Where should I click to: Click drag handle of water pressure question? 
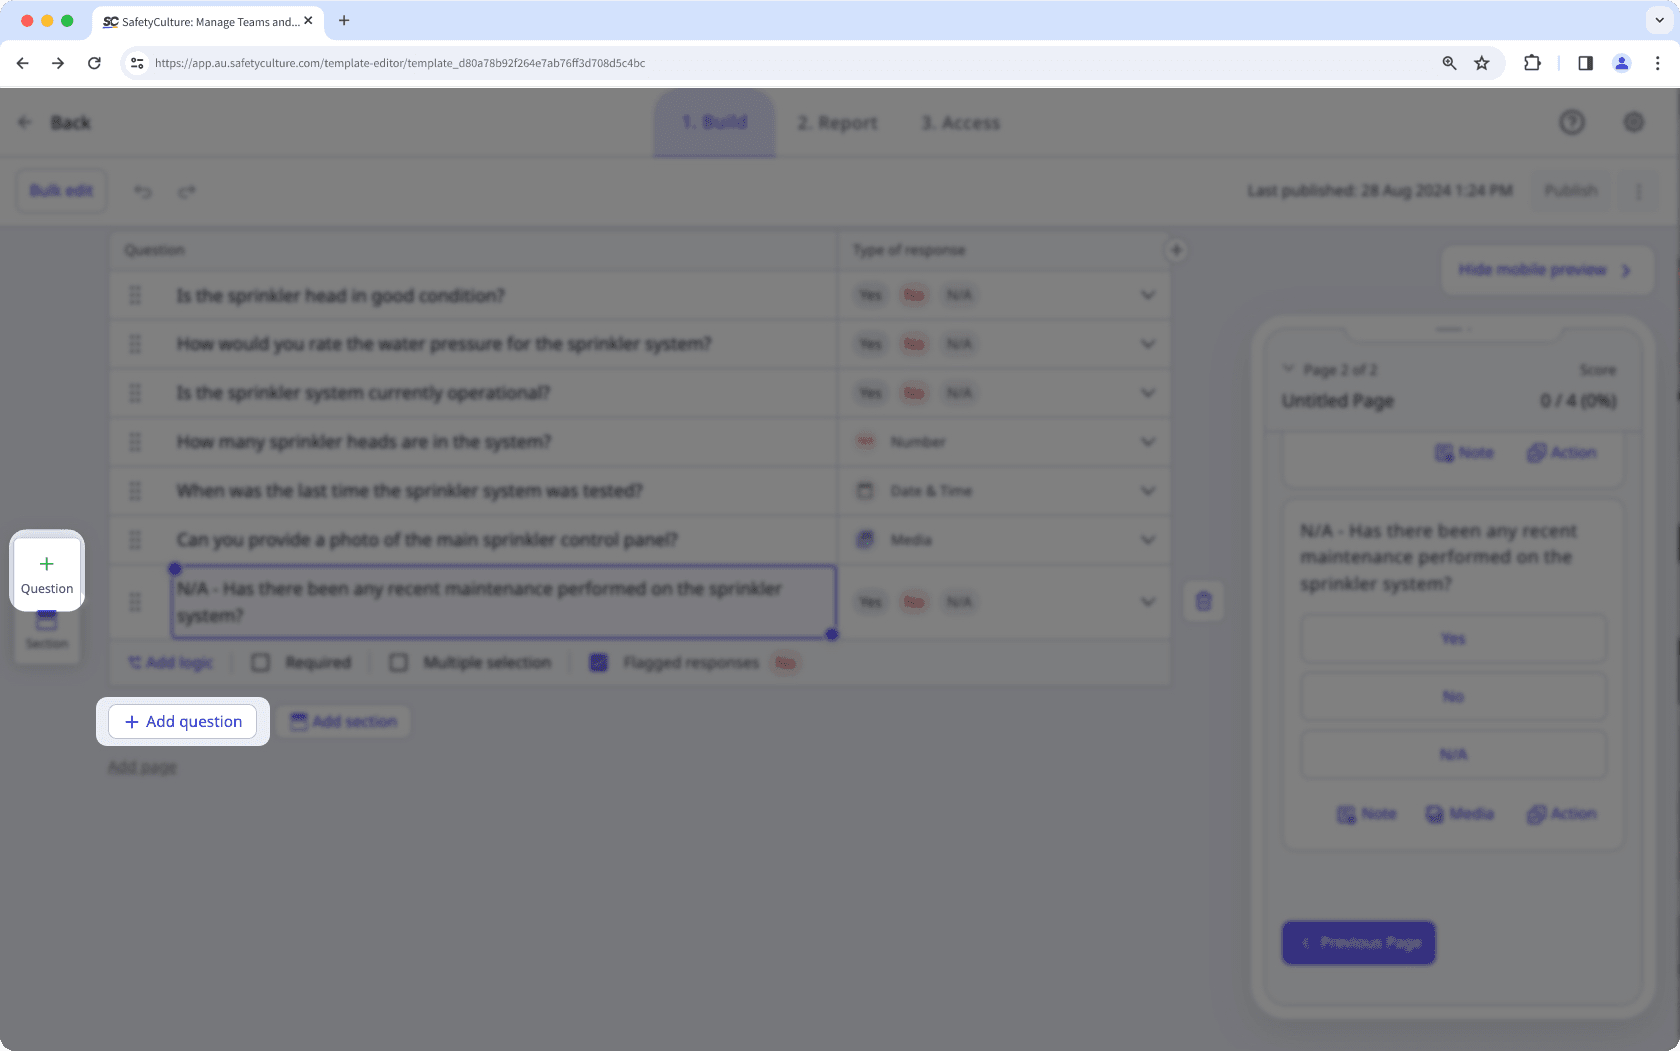(x=135, y=344)
